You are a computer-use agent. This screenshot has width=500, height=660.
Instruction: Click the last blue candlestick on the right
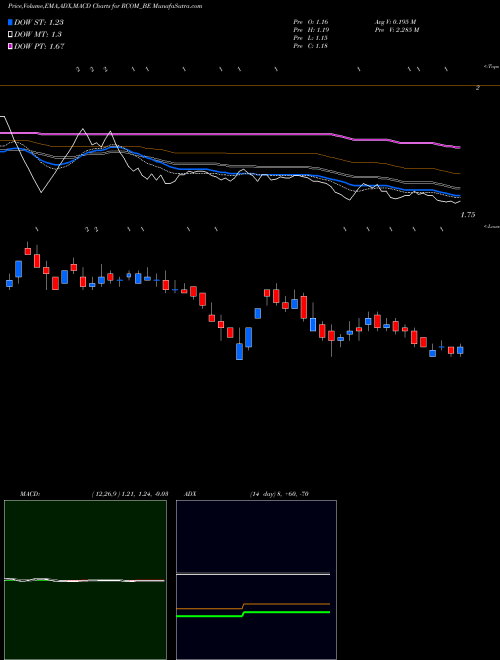coord(460,350)
